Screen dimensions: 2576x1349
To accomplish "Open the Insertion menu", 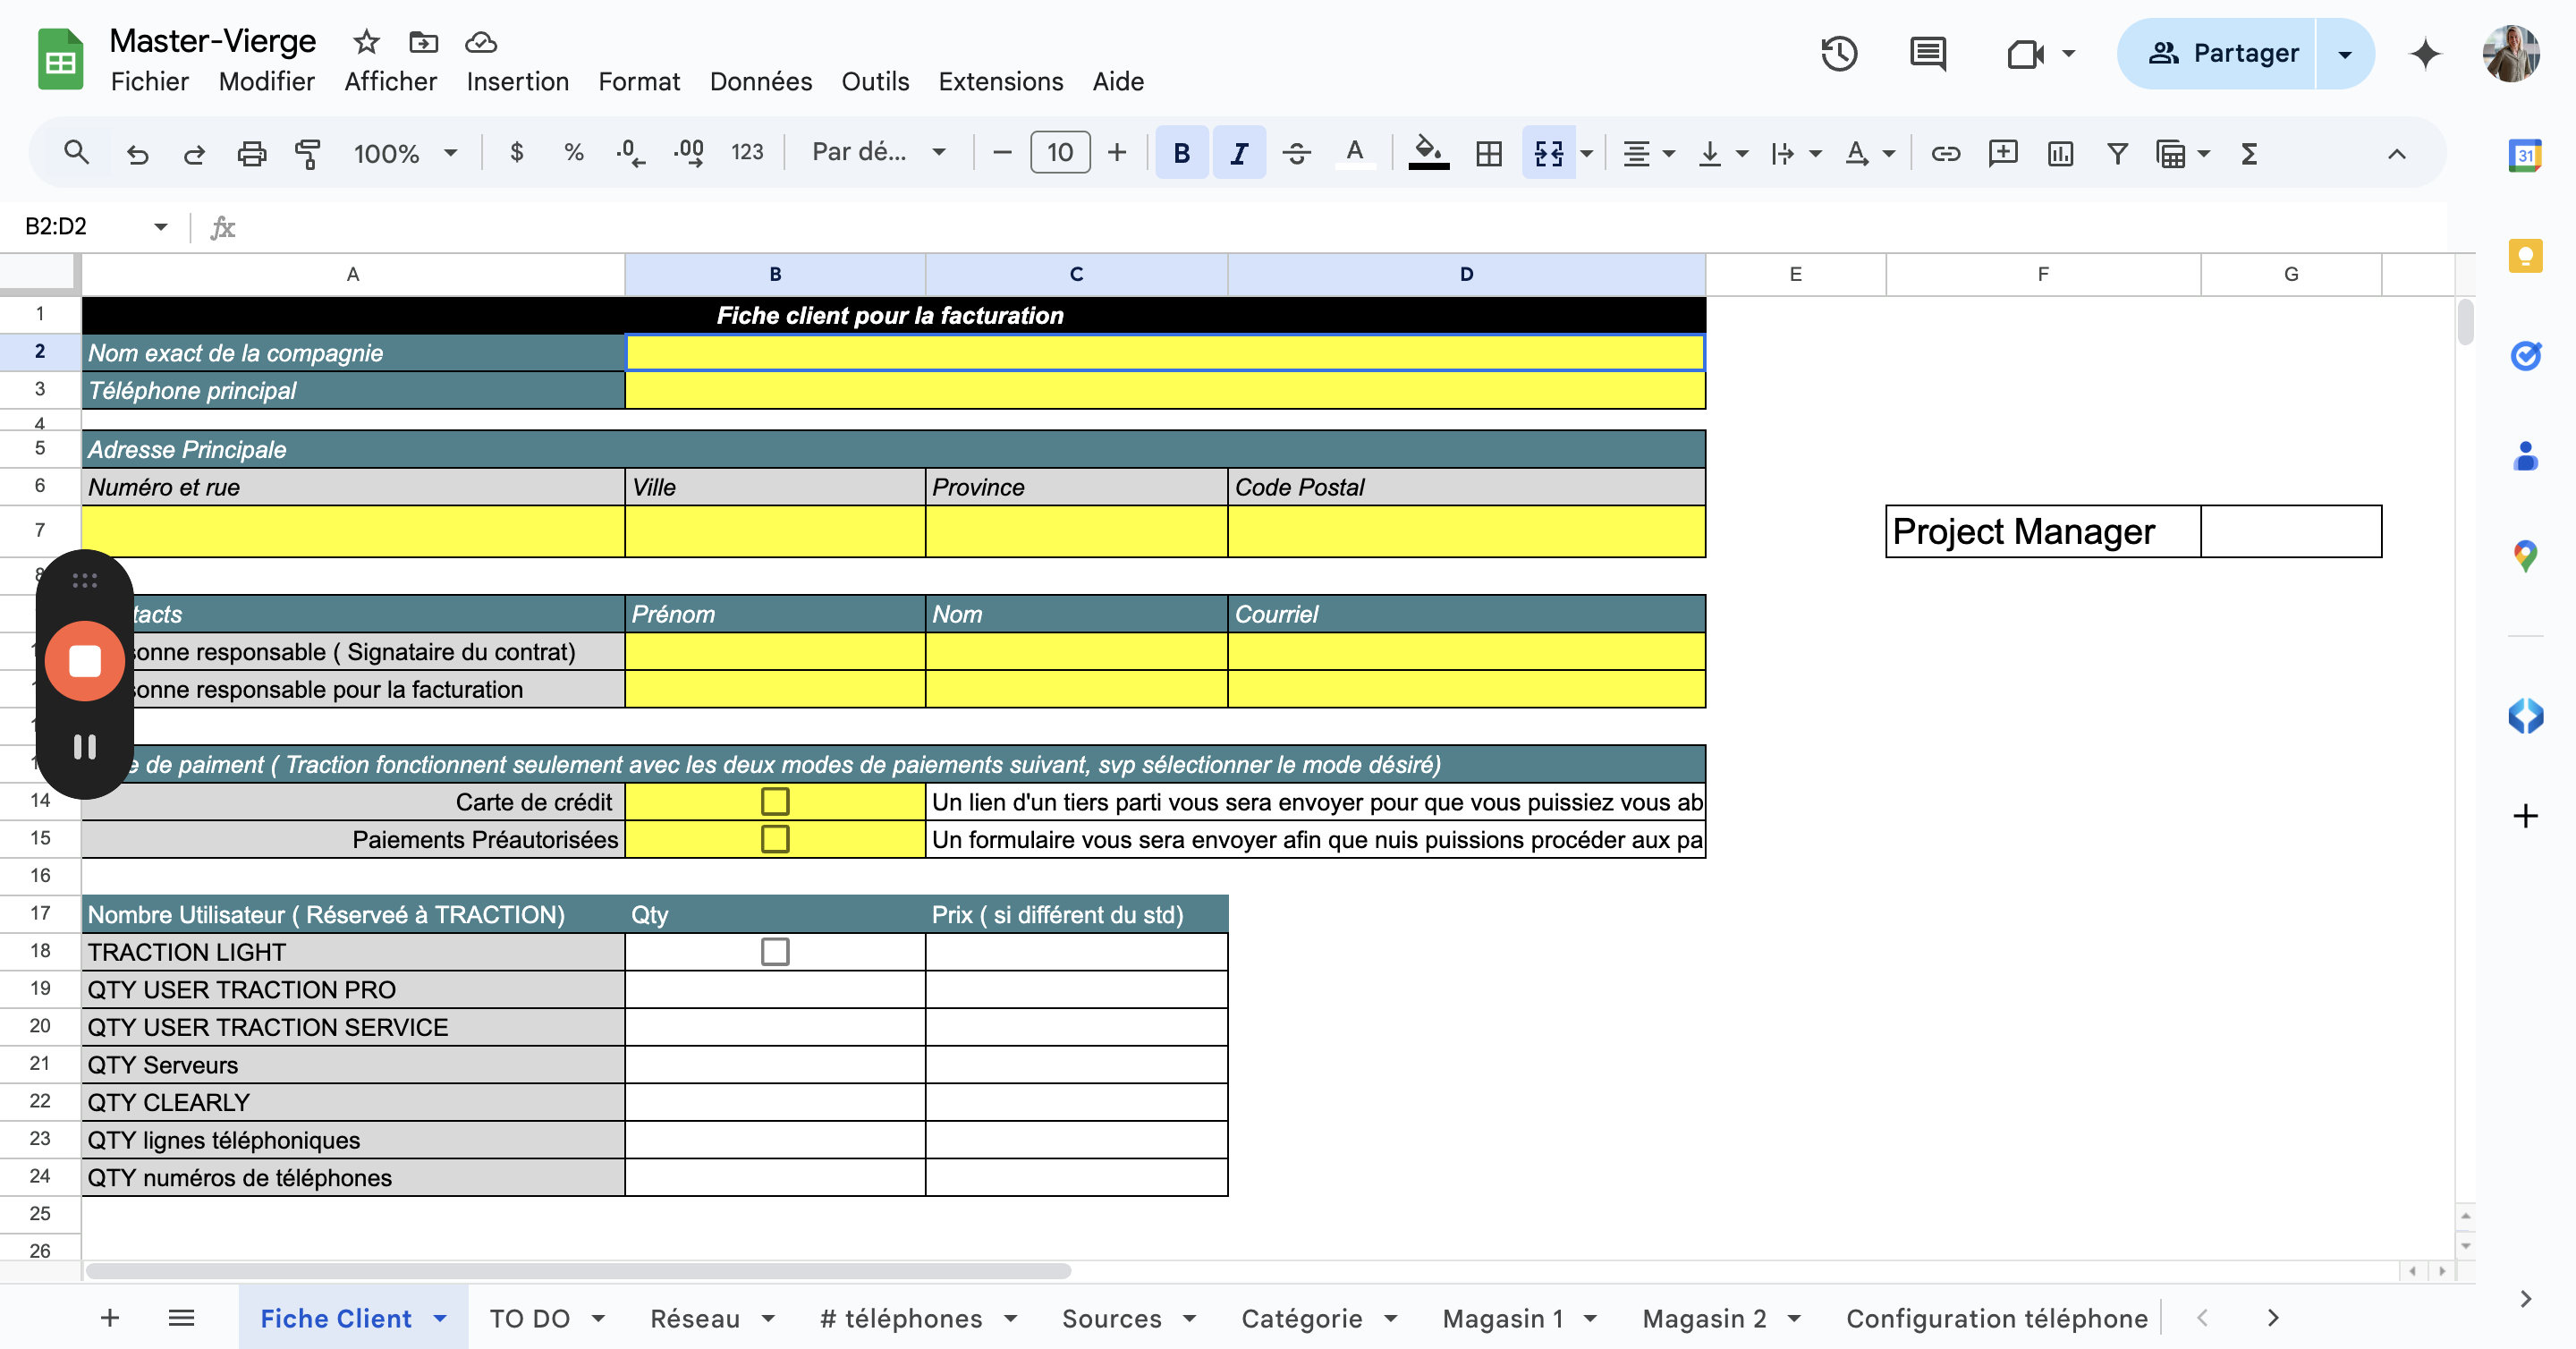I will point(517,81).
